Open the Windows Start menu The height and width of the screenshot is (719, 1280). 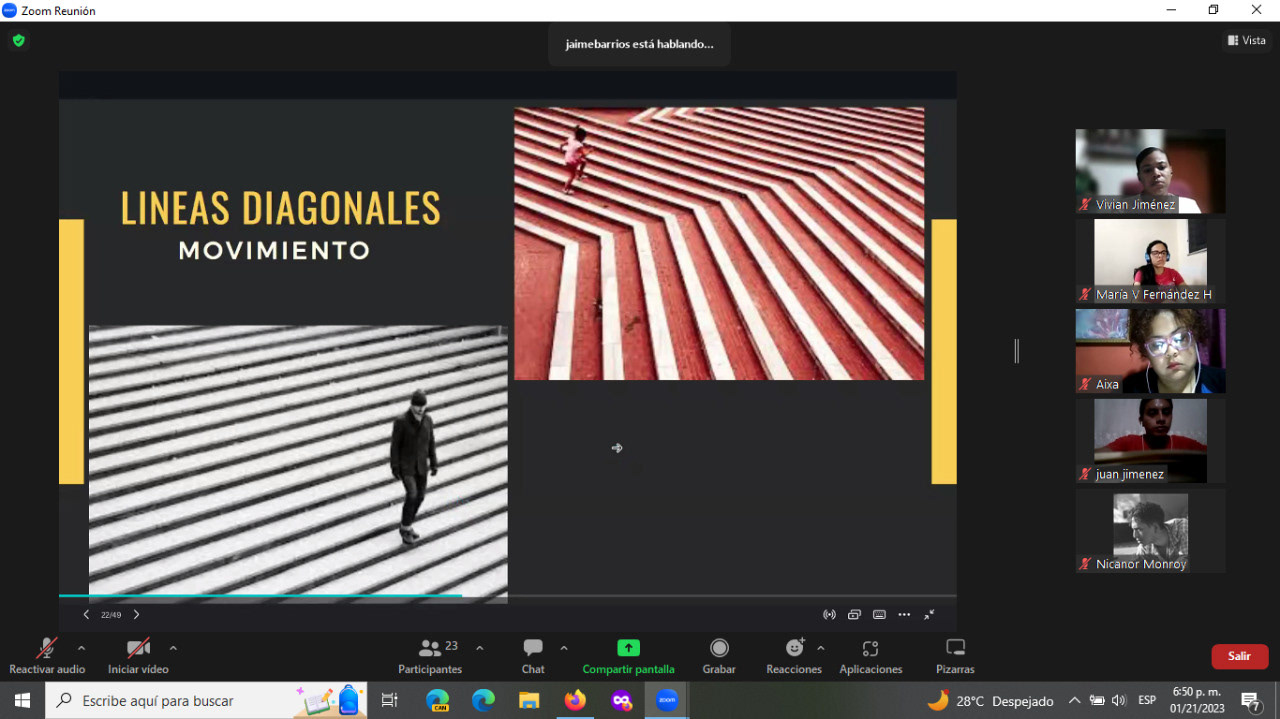click(22, 700)
